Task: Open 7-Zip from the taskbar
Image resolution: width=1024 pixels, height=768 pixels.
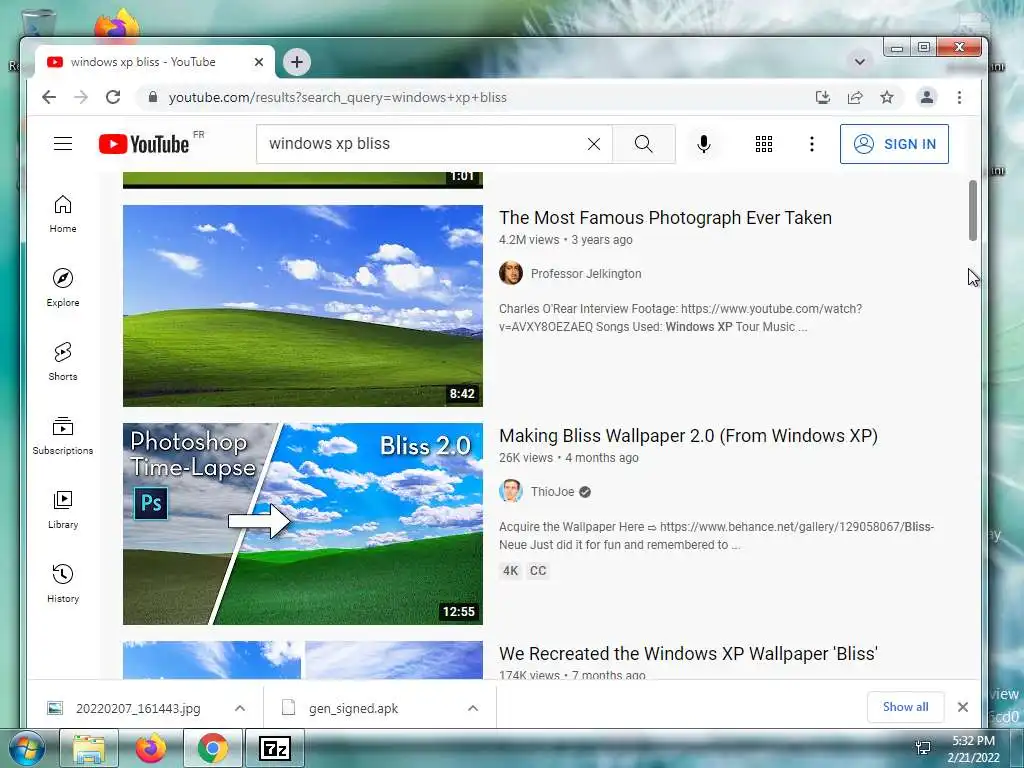Action: (274, 748)
